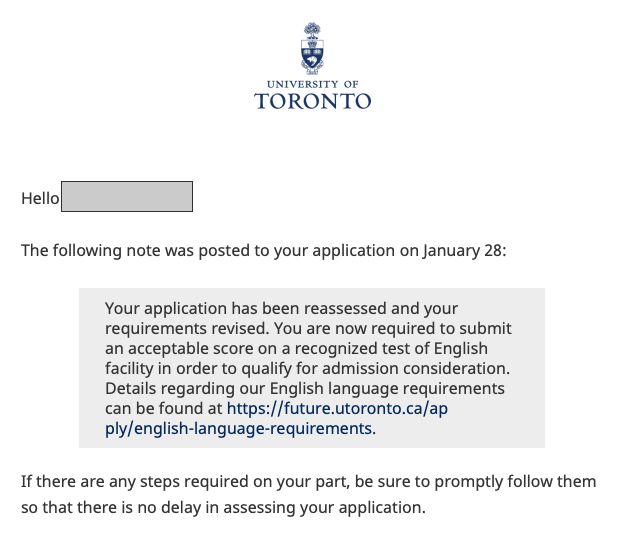Image resolution: width=627 pixels, height=535 pixels.
Task: Click 'The following note was posted' line
Action: [x=264, y=251]
